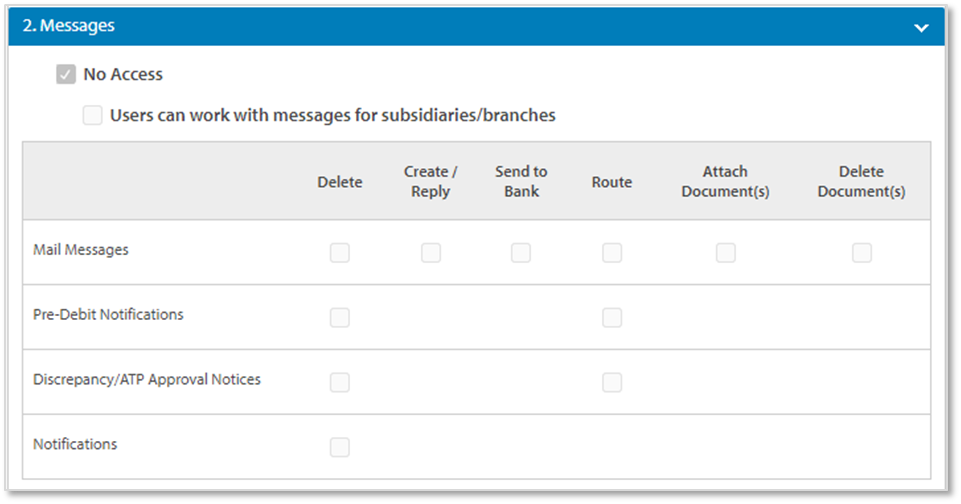The height and width of the screenshot is (504, 961).
Task: Click the Delete Document(s) column header
Action: [x=861, y=182]
